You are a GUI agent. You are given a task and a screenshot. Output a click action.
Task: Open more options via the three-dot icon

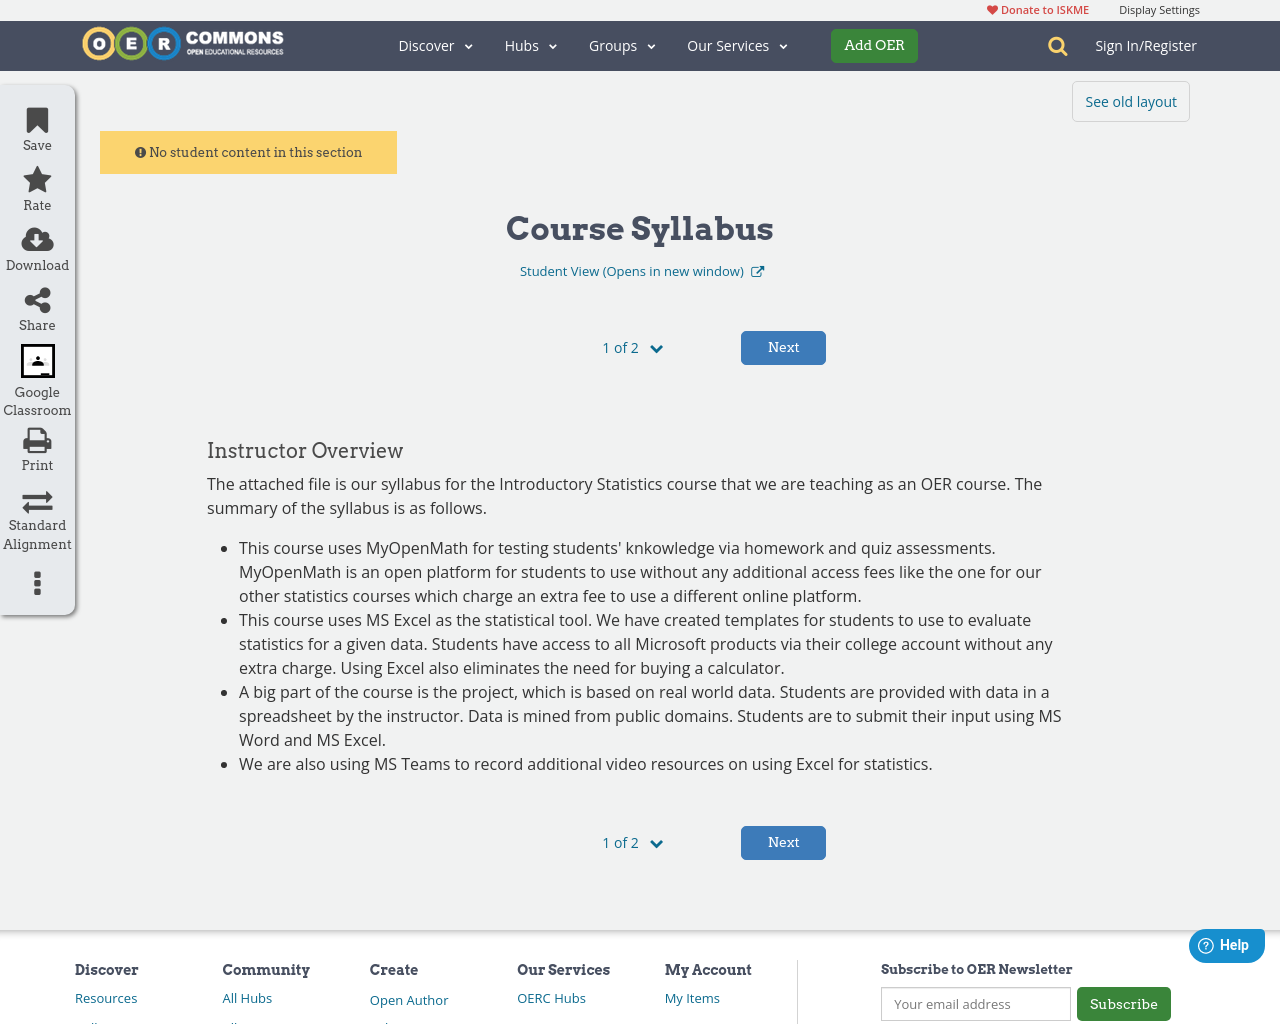pyautogui.click(x=36, y=583)
